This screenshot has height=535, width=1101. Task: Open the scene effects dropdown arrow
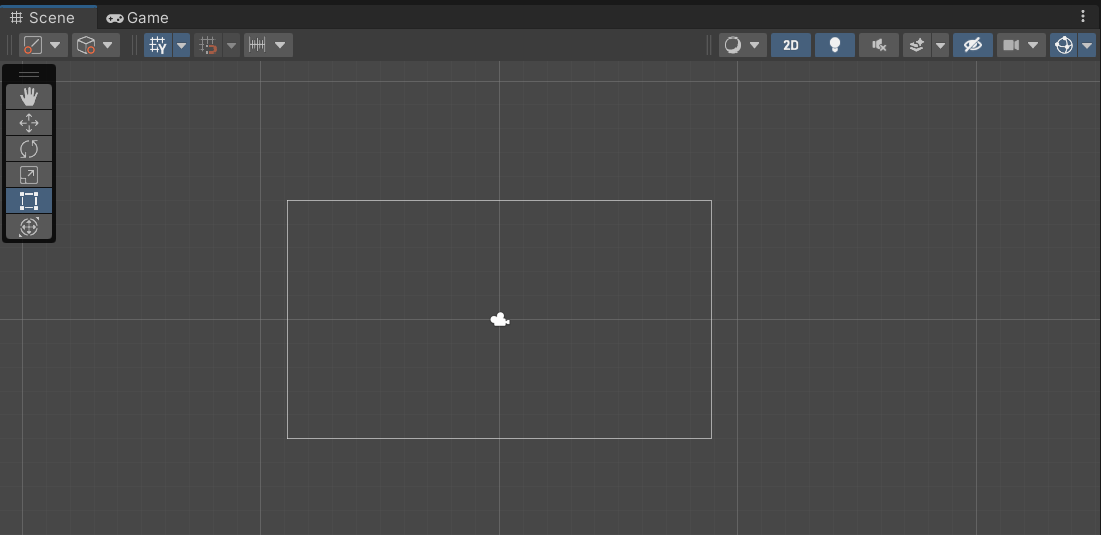coord(940,45)
